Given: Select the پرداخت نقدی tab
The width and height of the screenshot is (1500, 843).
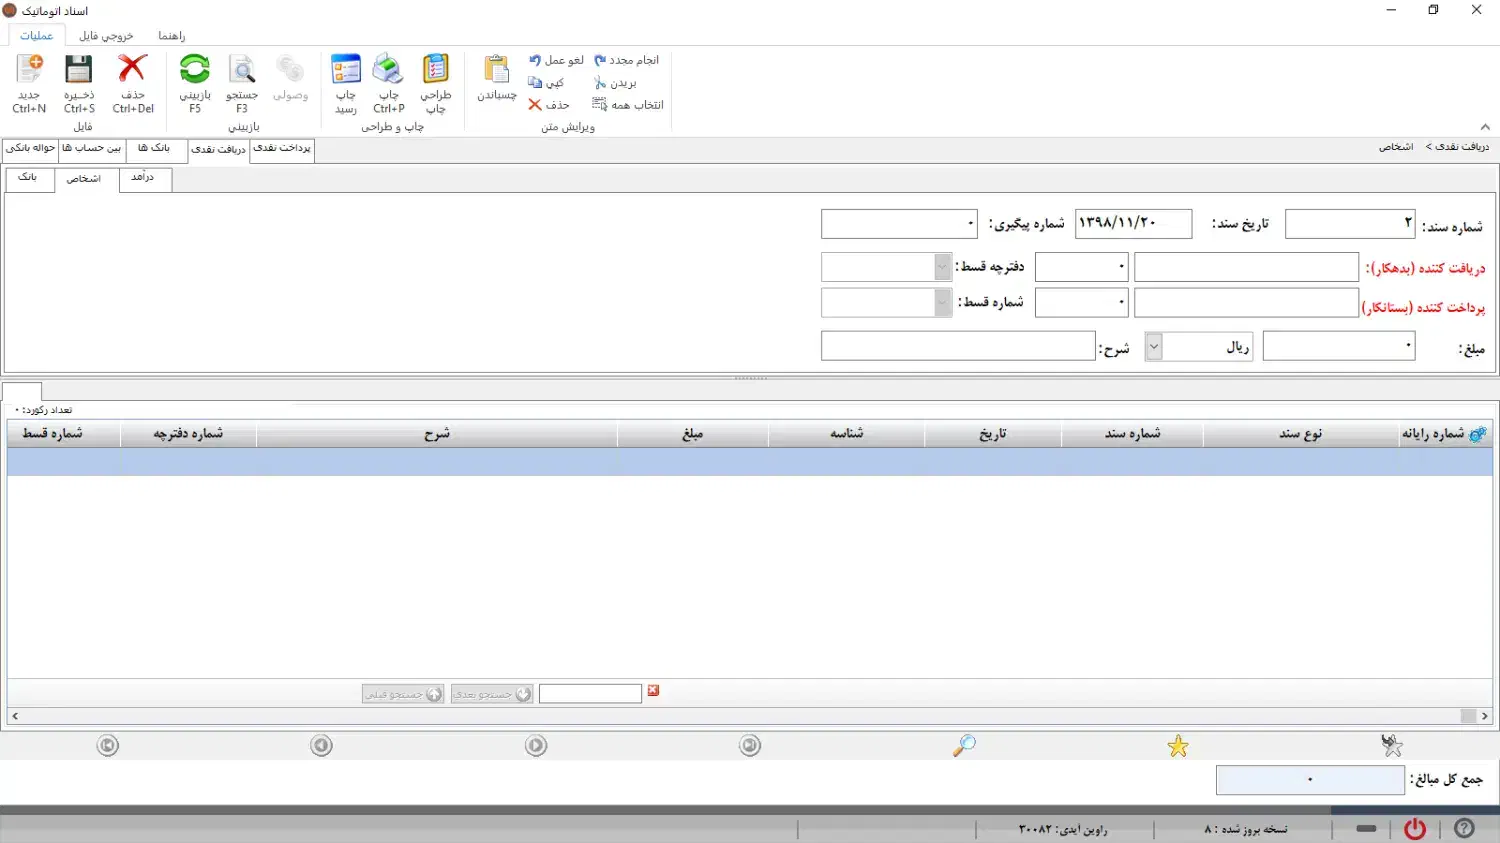Looking at the screenshot, I should tap(282, 148).
